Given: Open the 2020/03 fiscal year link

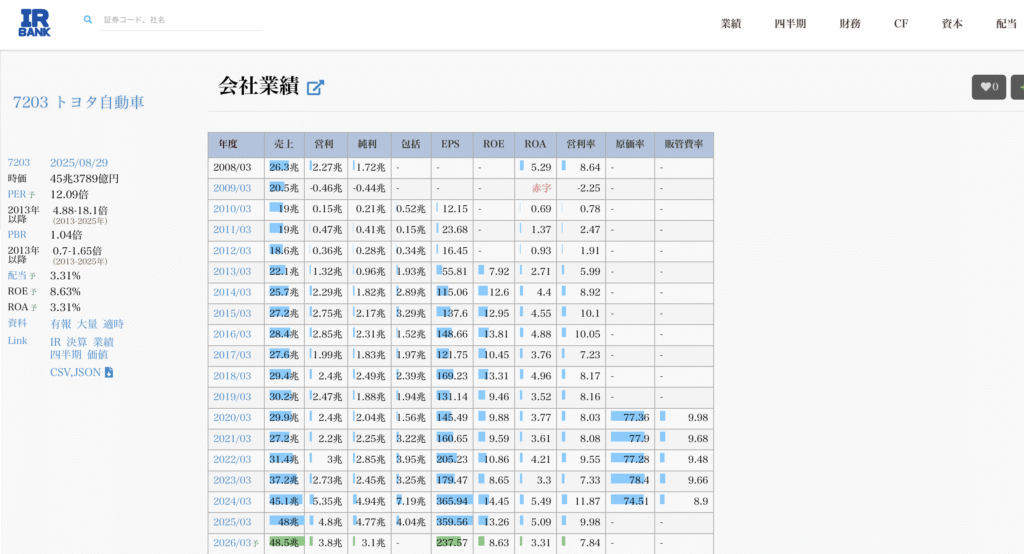Looking at the screenshot, I should click(232, 418).
